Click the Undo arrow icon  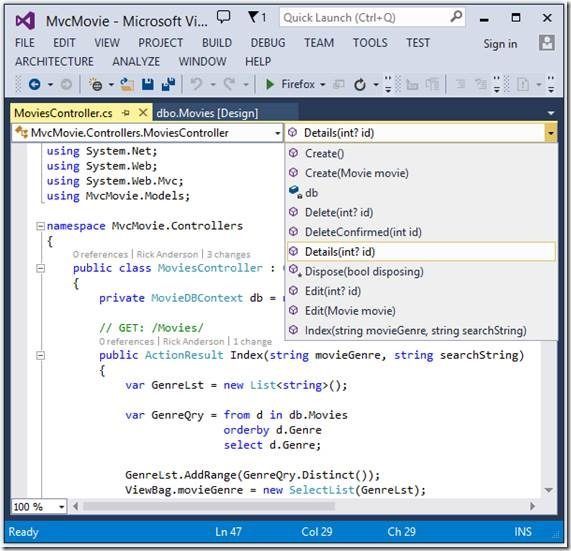pyautogui.click(x=196, y=84)
